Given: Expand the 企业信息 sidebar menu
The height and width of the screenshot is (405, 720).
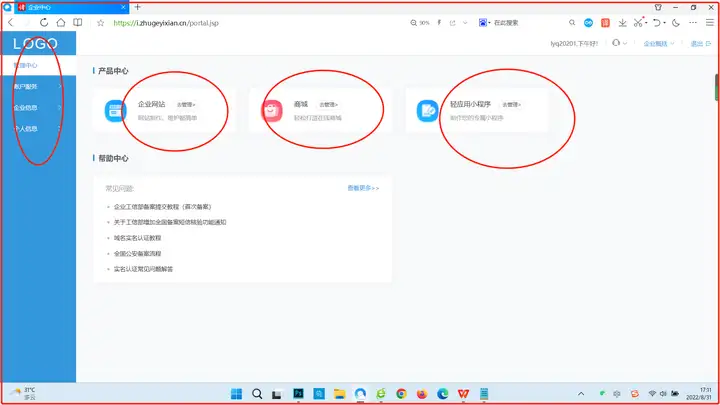Looking at the screenshot, I should 39,107.
